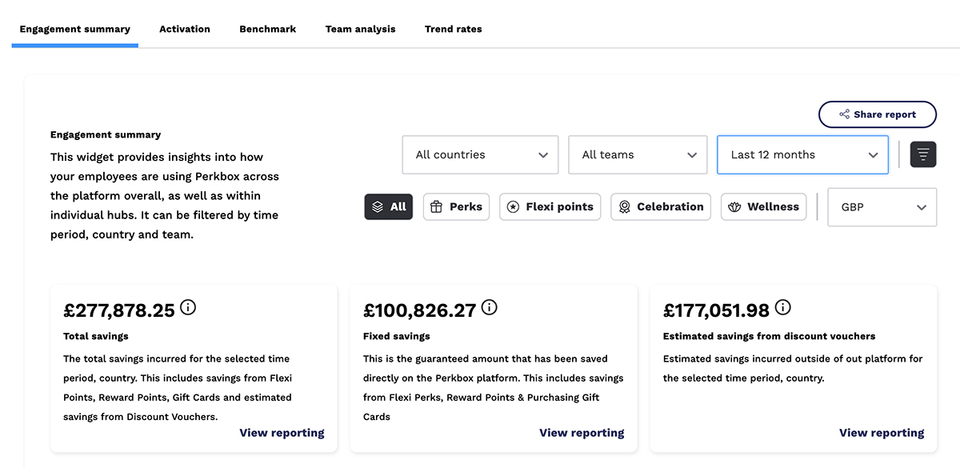Toggle the All hubs filter chip
This screenshot has width=960, height=468.
click(388, 207)
